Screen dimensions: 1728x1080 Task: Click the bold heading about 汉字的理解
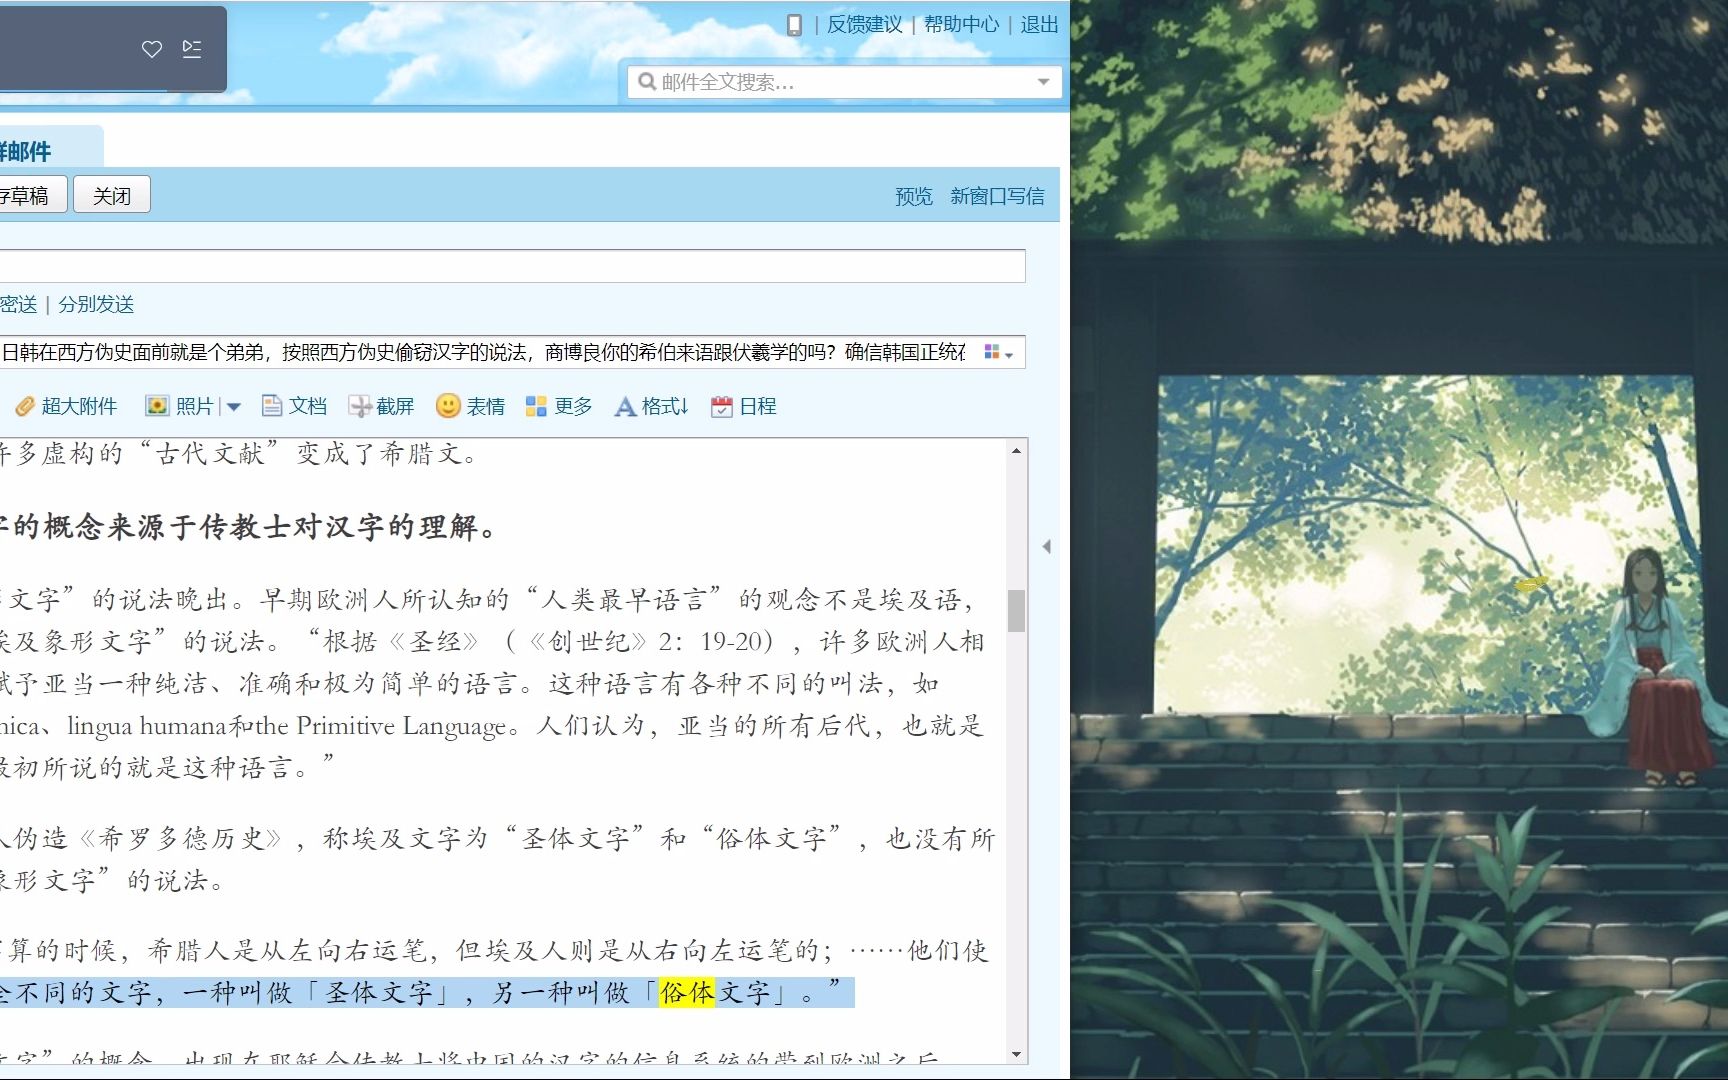click(248, 527)
